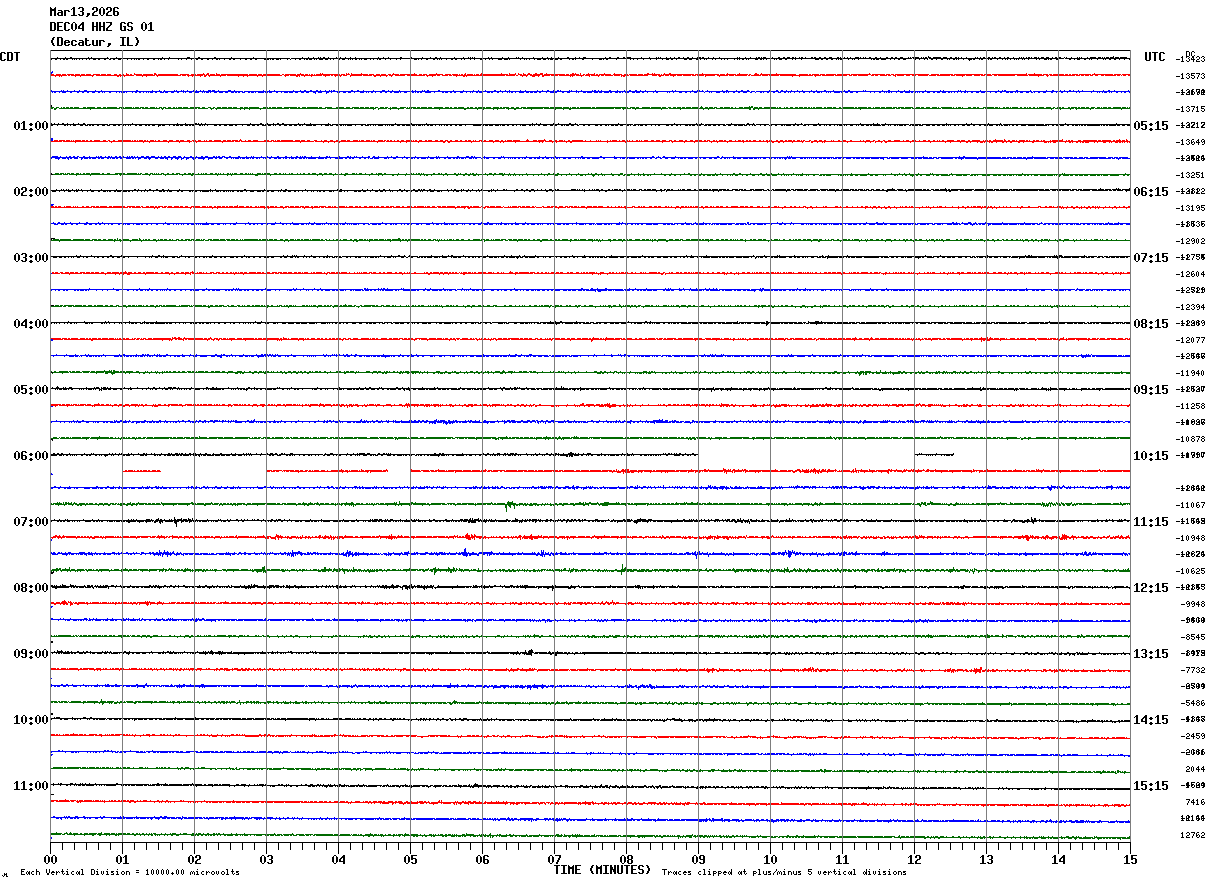Select minute 09 tick label on time axis
1210x886 pixels.
pyautogui.click(x=698, y=859)
